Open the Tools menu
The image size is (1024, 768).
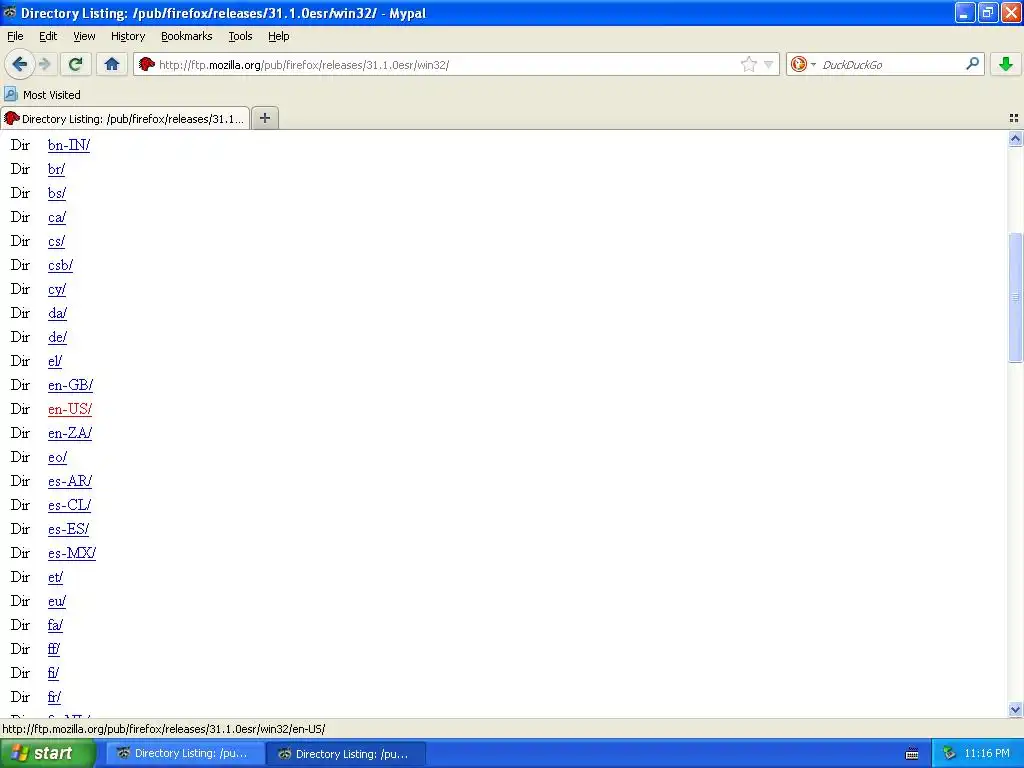click(x=240, y=36)
